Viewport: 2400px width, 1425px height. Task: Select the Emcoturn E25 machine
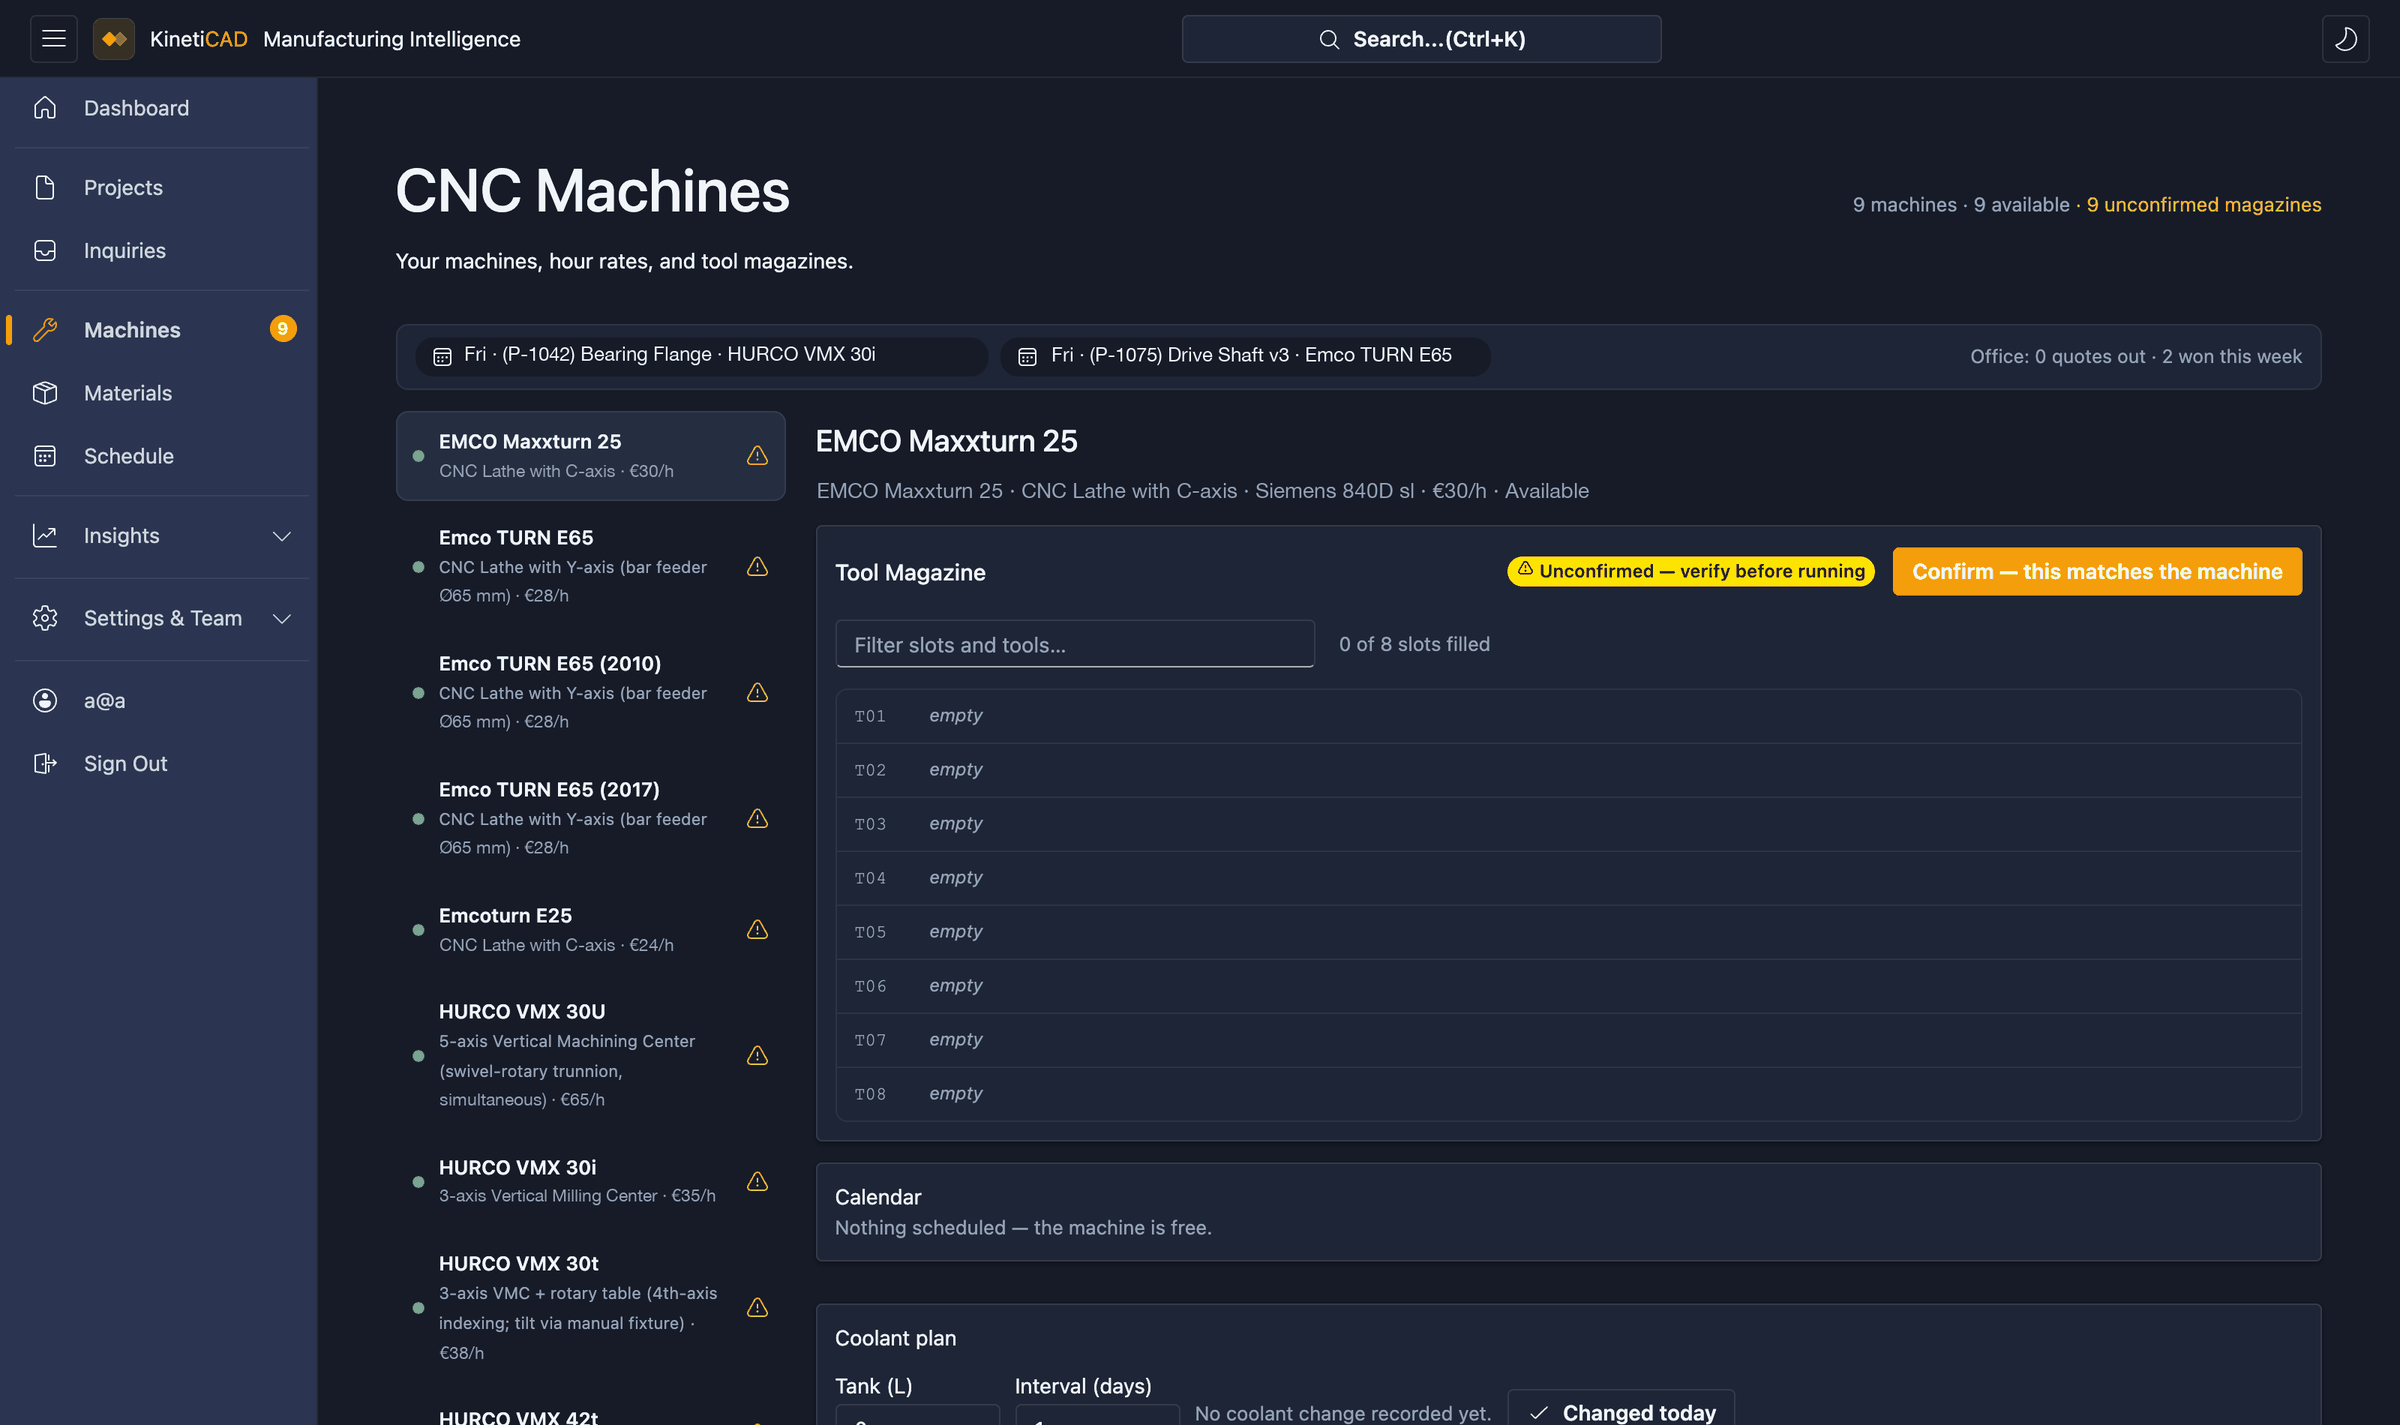(591, 930)
